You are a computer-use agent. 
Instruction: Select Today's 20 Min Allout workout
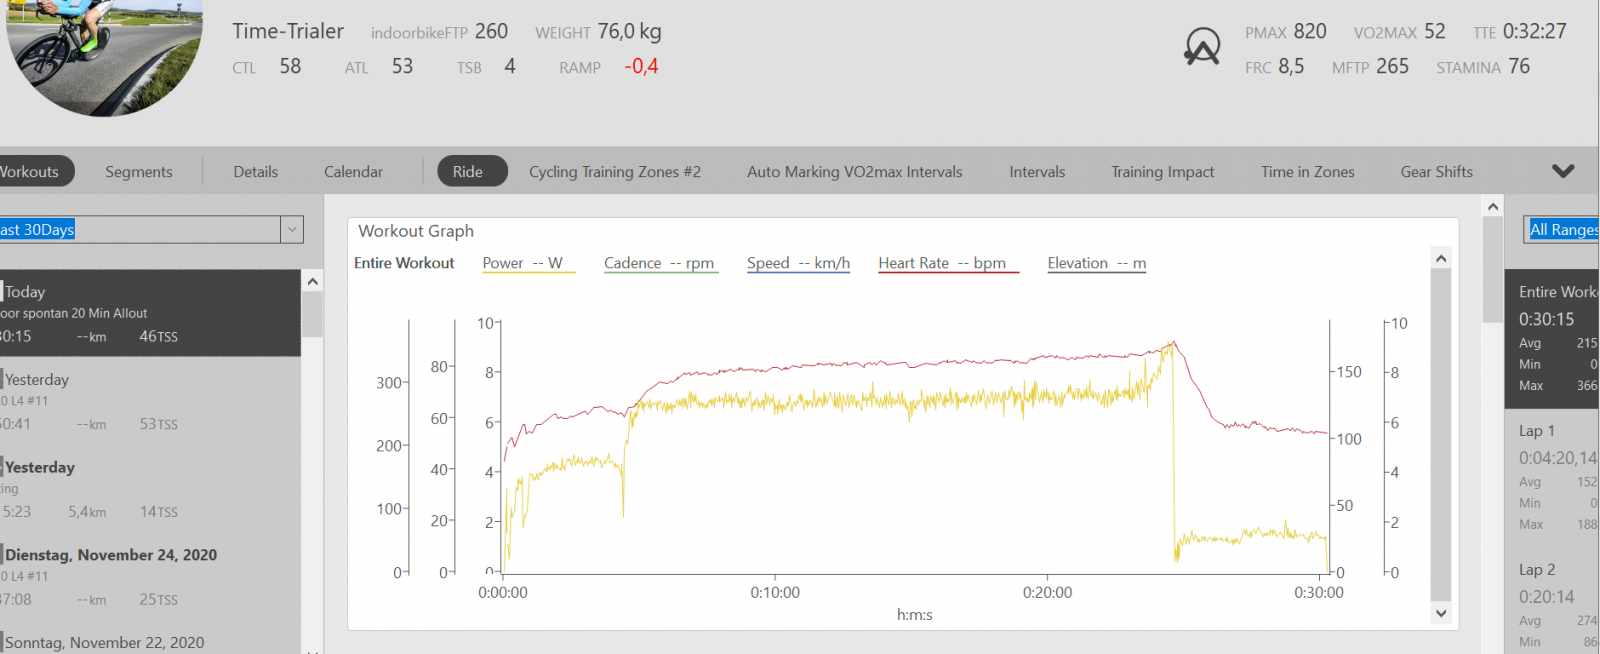click(150, 313)
